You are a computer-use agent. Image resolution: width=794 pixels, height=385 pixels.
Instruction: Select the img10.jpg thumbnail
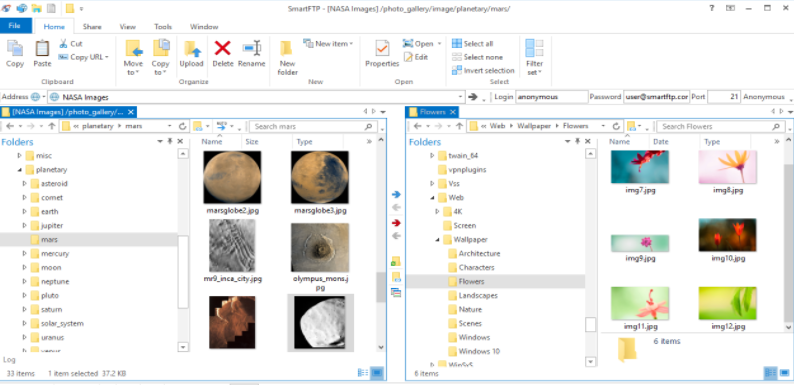[728, 235]
